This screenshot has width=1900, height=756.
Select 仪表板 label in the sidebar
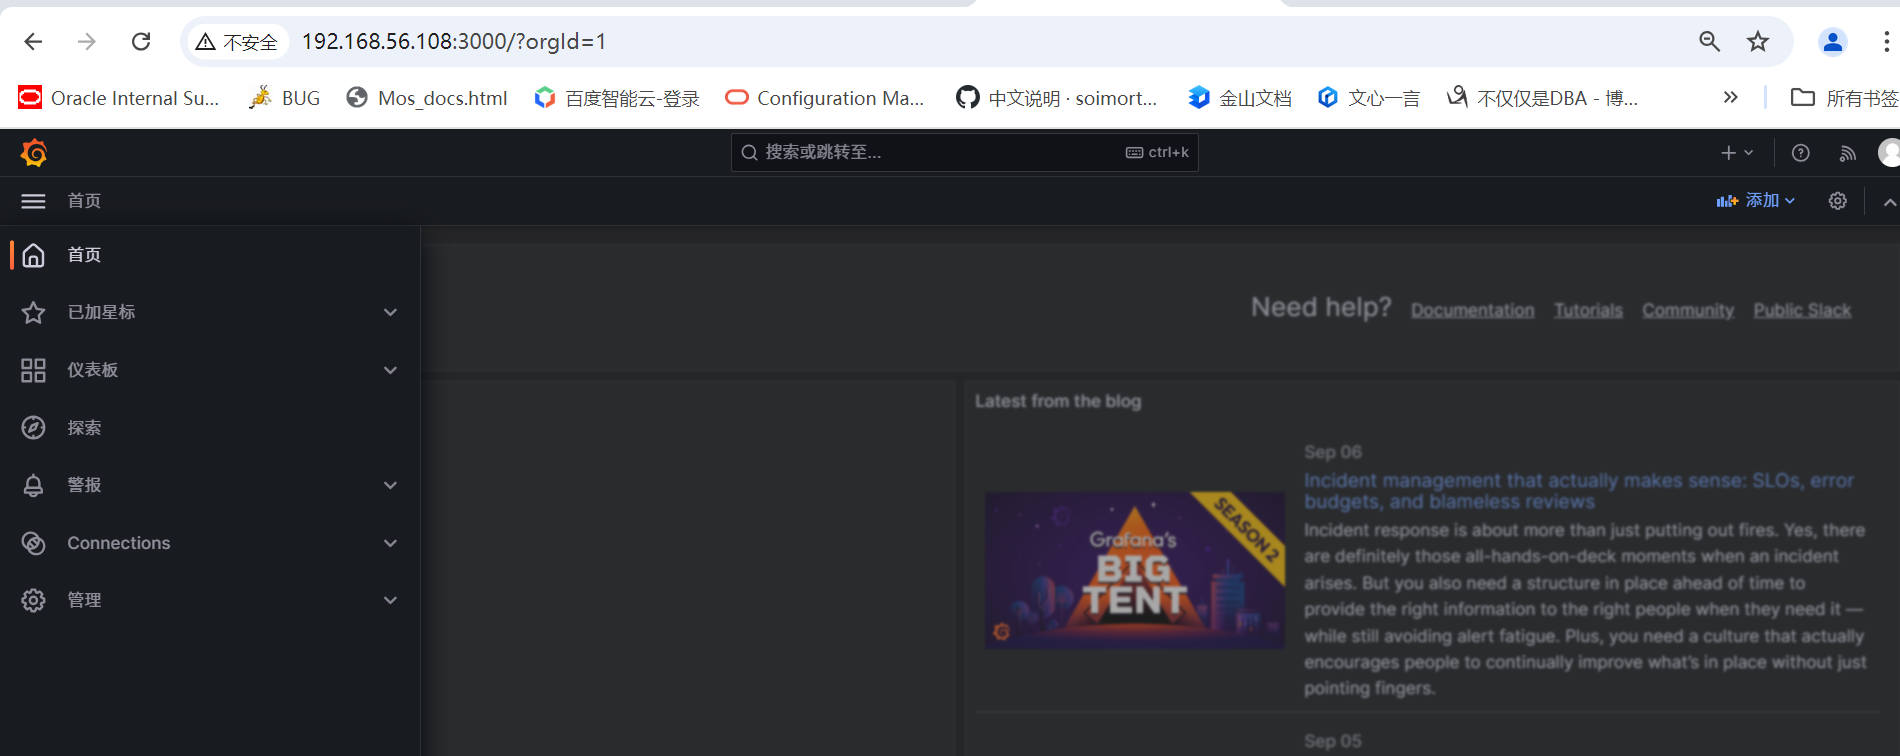tap(92, 370)
